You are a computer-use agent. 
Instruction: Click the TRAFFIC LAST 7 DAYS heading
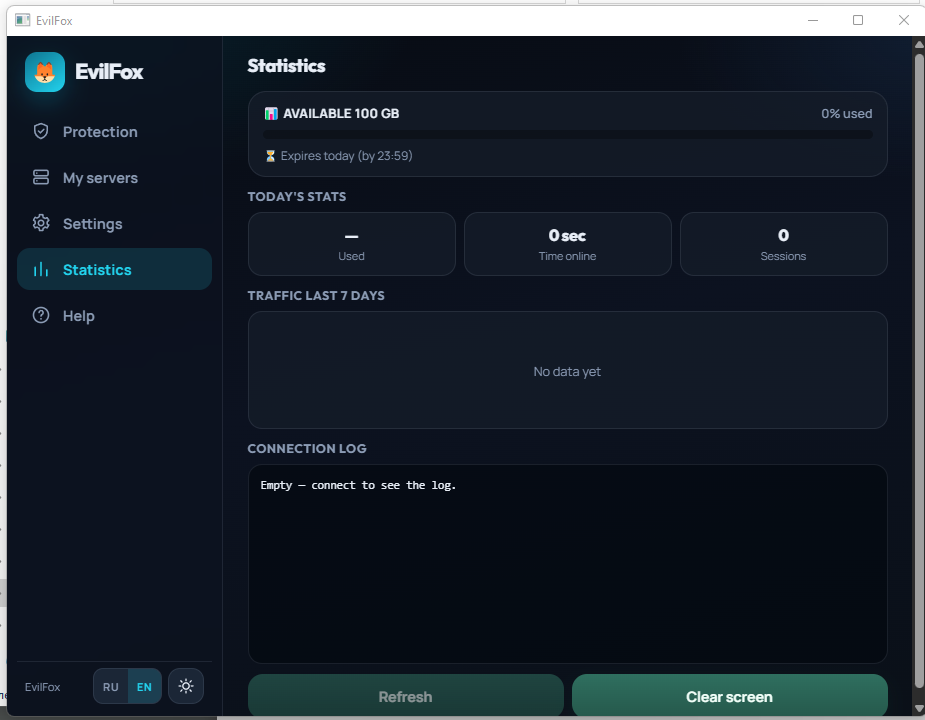[x=316, y=296]
